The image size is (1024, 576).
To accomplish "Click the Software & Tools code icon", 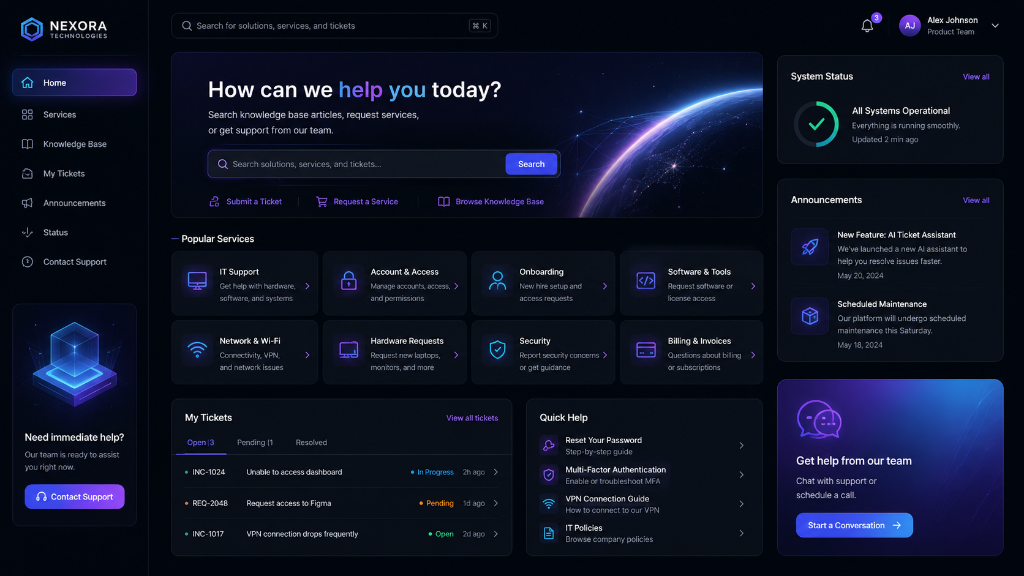I will (646, 281).
